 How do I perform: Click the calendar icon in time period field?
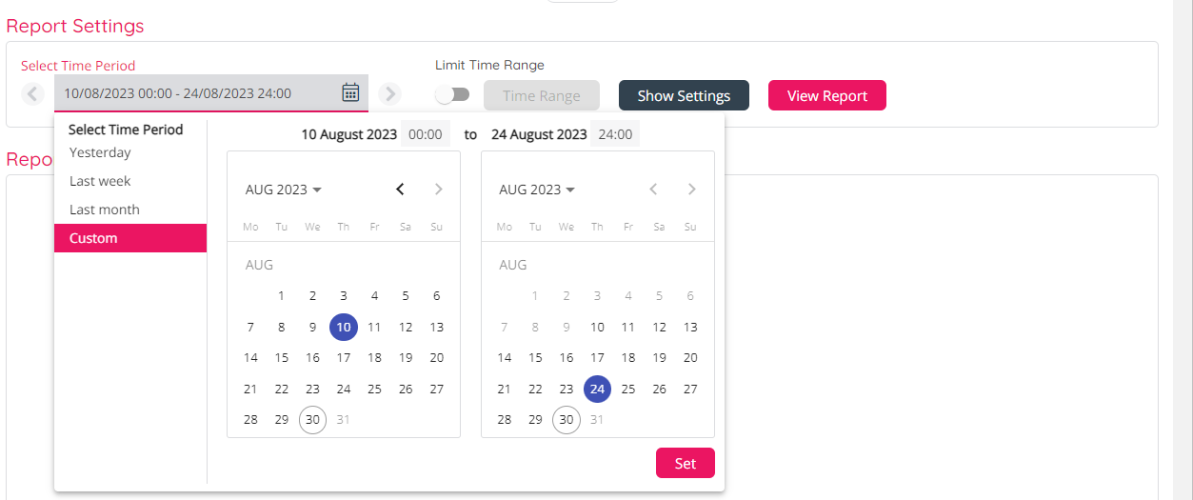[x=350, y=93]
